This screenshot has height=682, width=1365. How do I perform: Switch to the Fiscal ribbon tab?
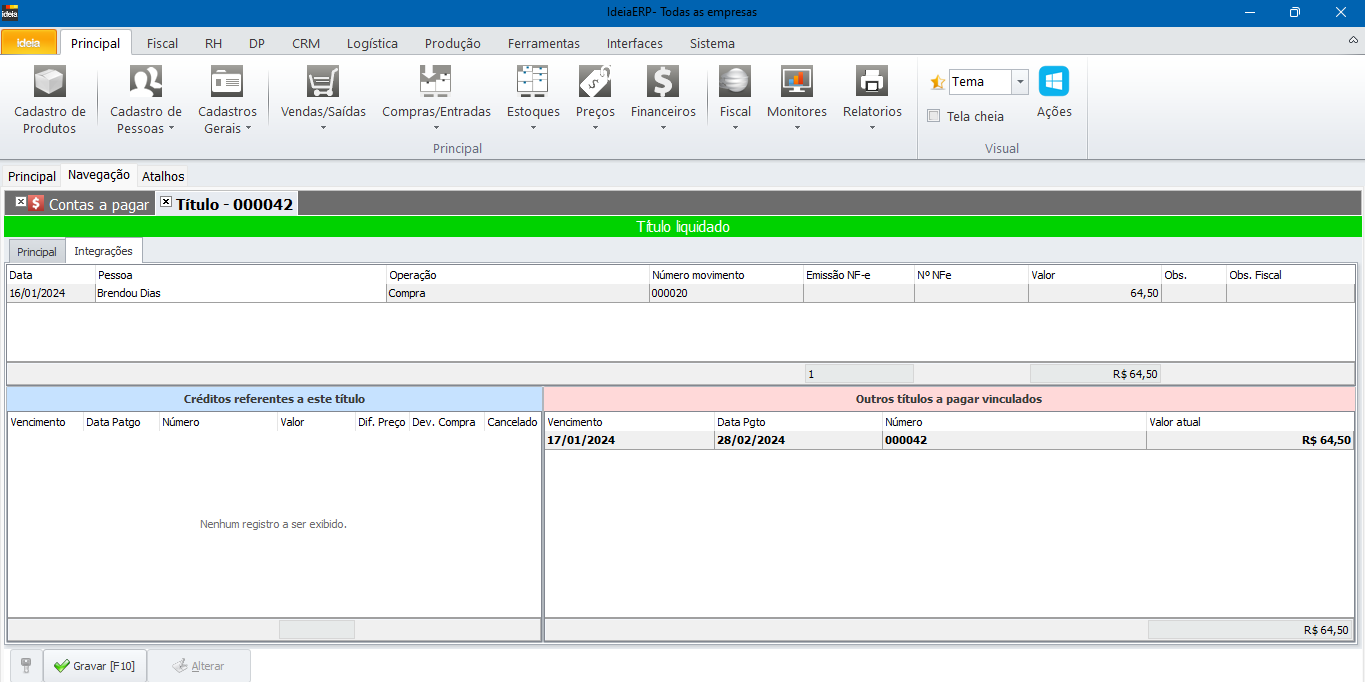point(162,43)
